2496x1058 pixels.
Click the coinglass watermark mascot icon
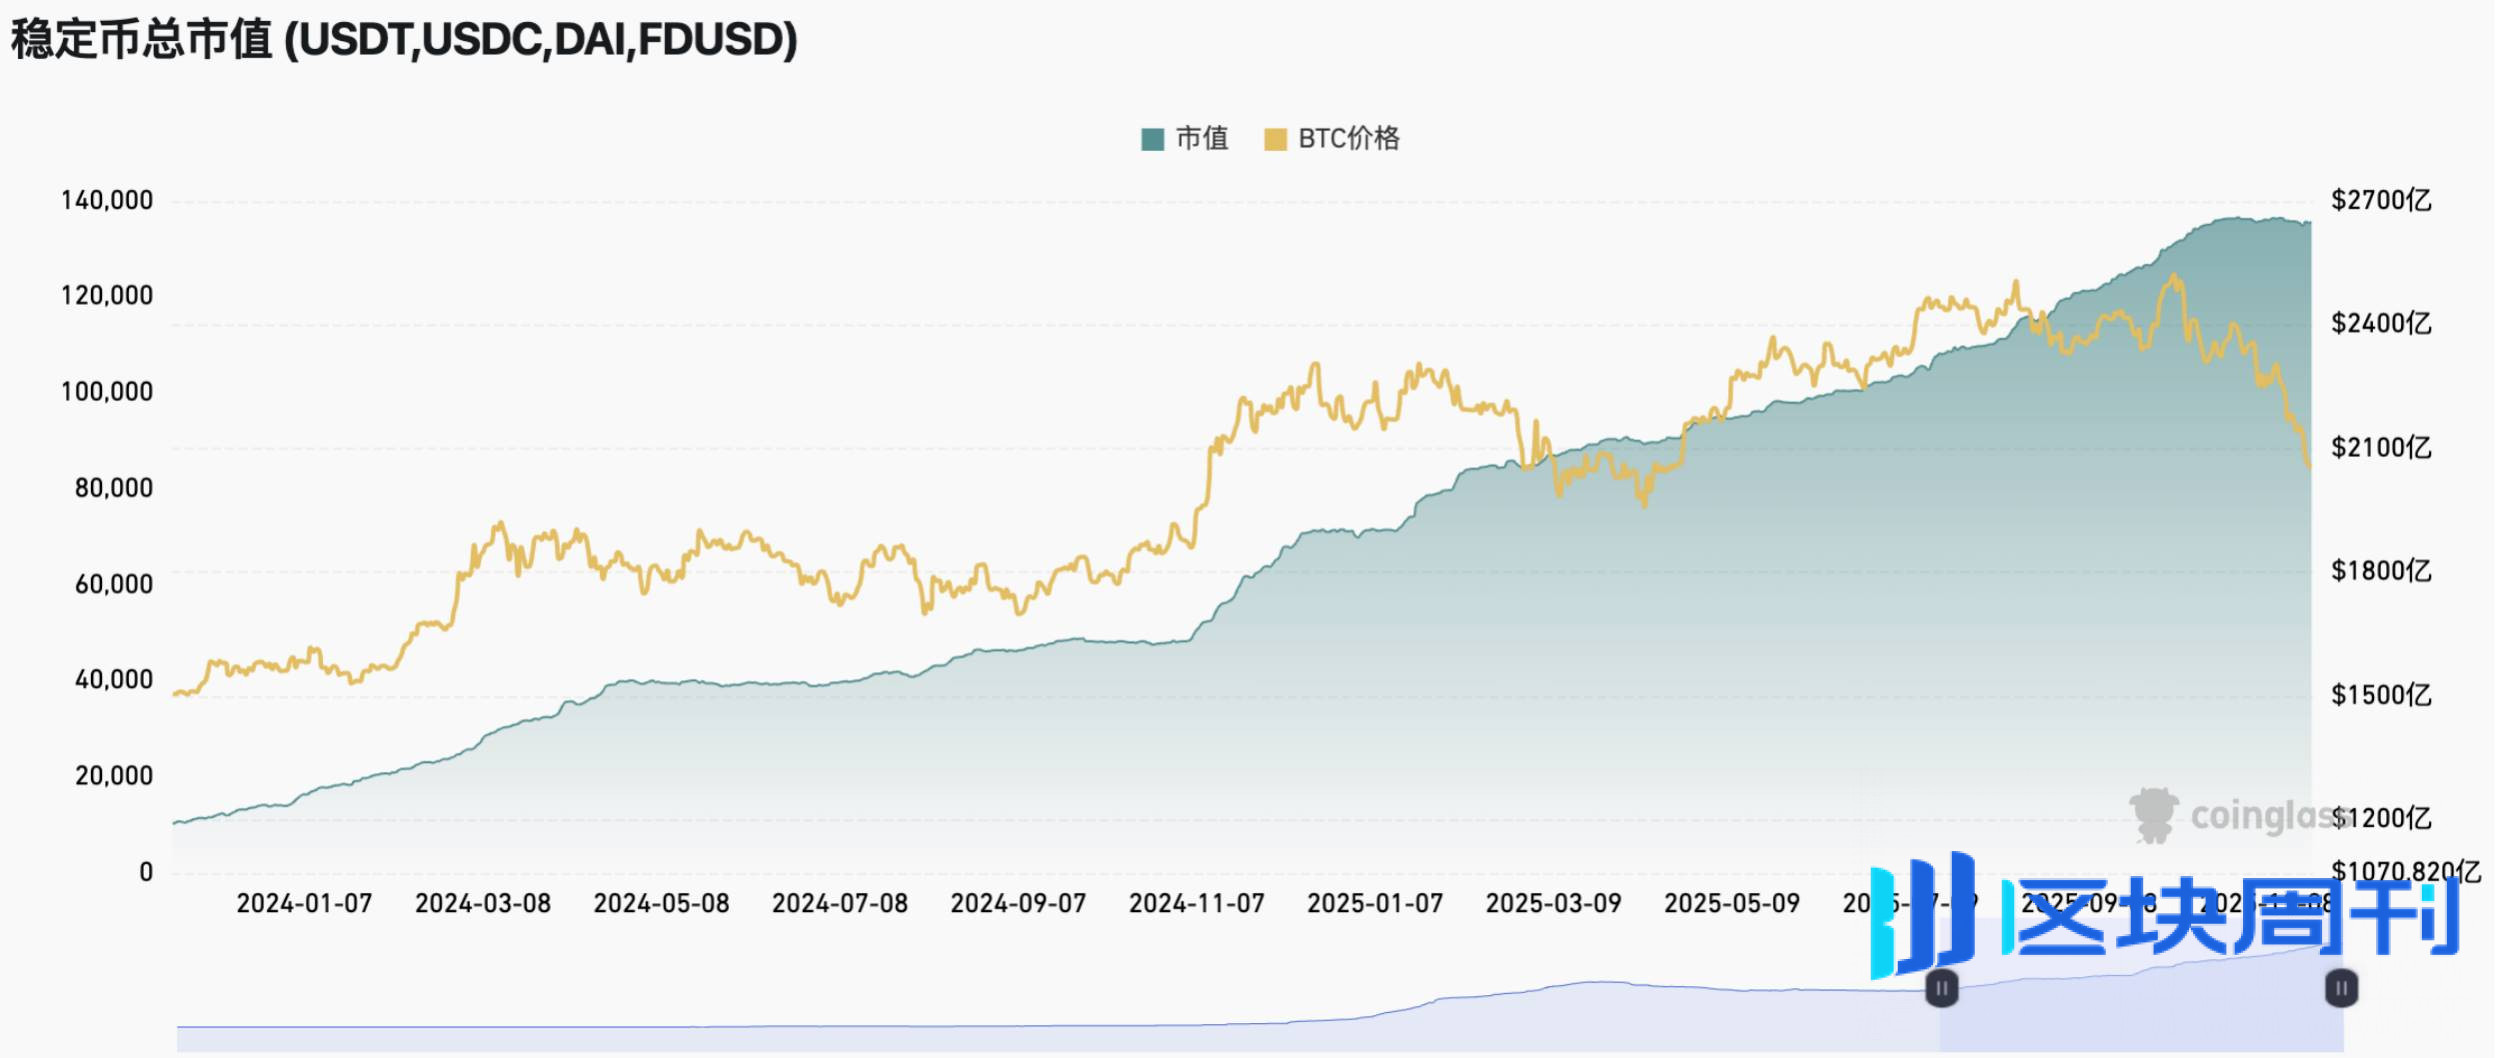(2153, 815)
